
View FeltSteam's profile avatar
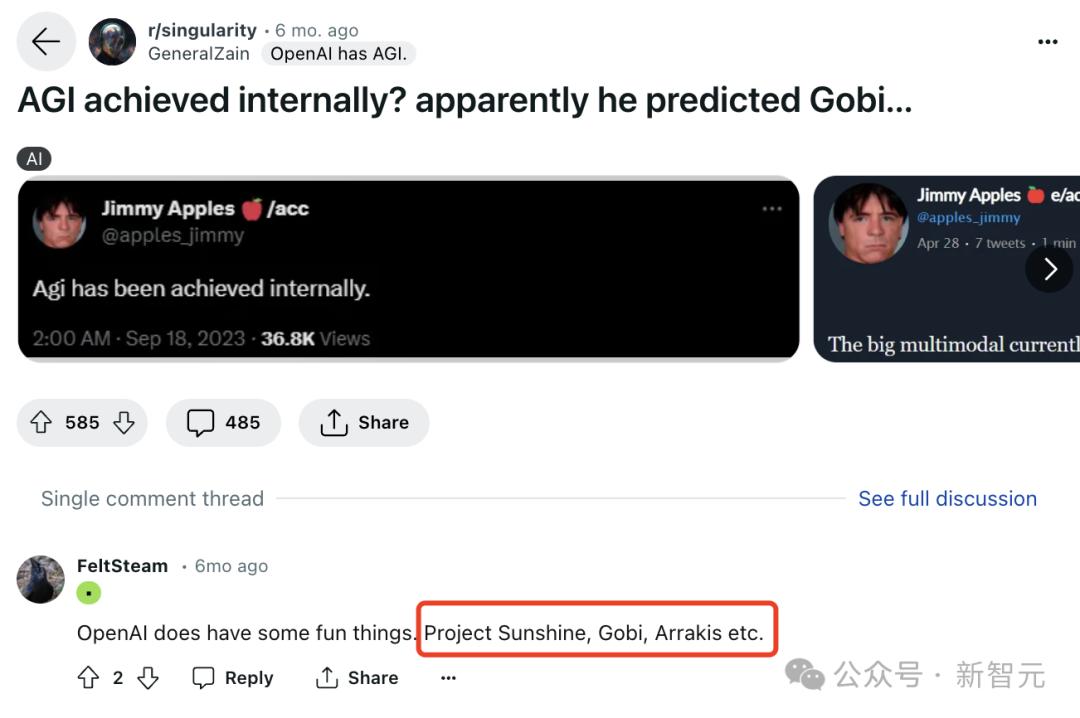click(x=41, y=579)
